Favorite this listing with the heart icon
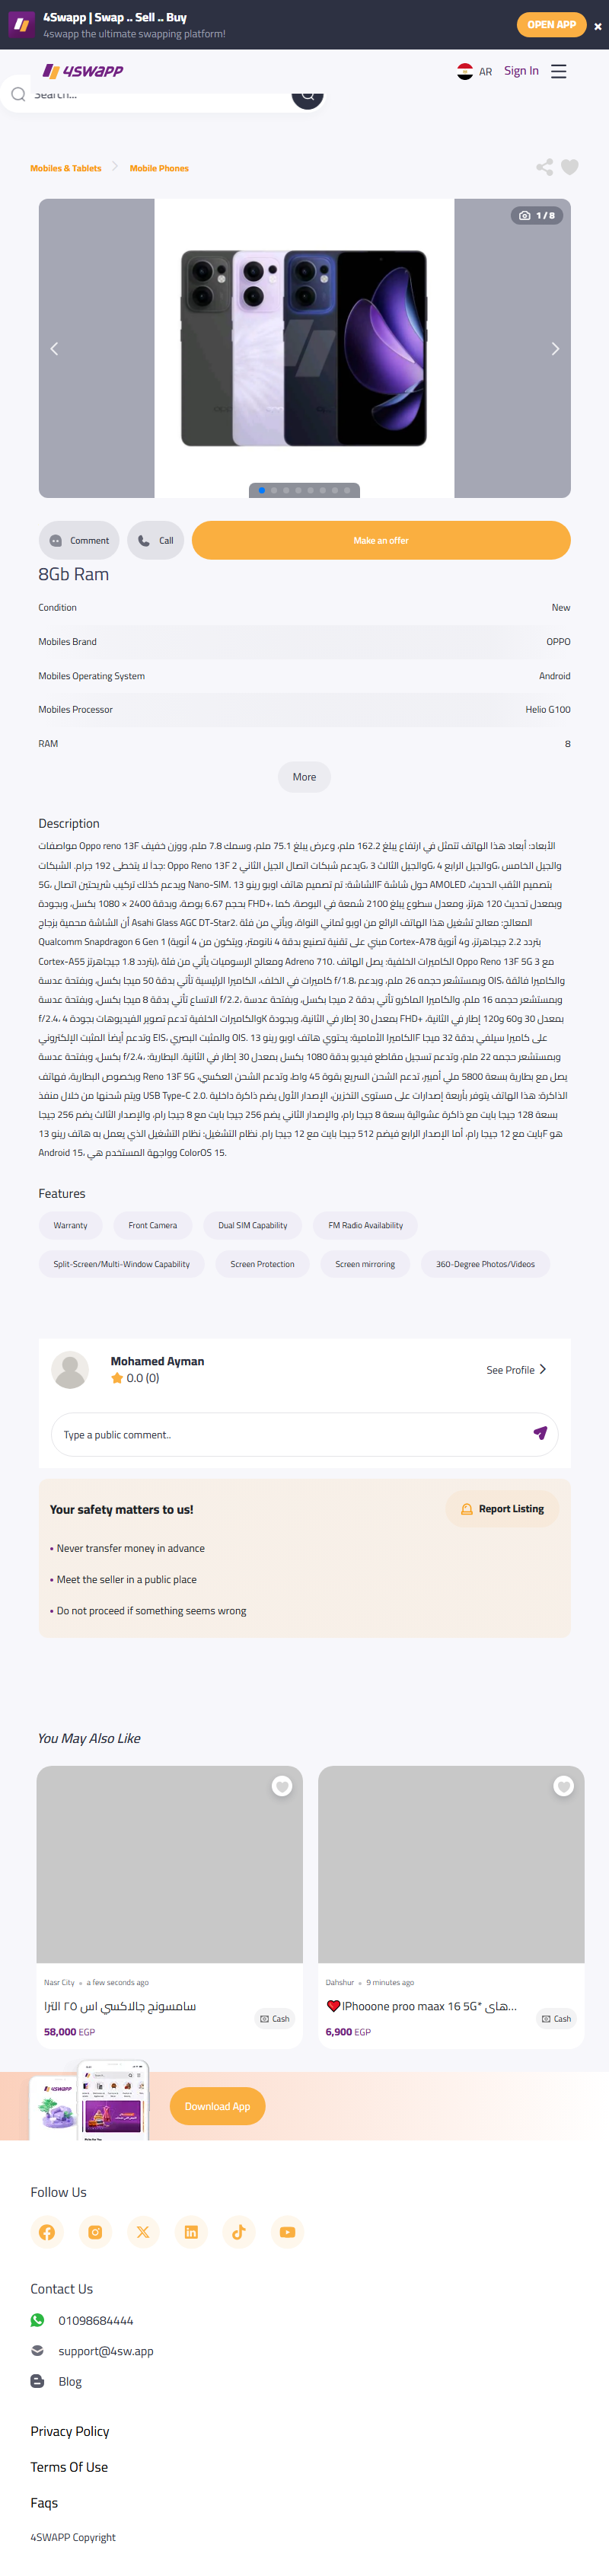 coord(569,167)
